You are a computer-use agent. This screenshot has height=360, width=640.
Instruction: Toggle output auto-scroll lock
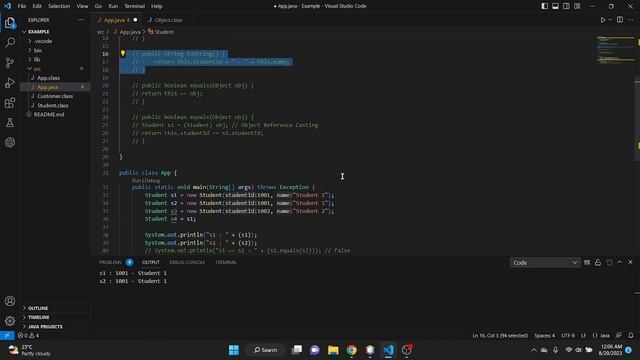point(598,262)
